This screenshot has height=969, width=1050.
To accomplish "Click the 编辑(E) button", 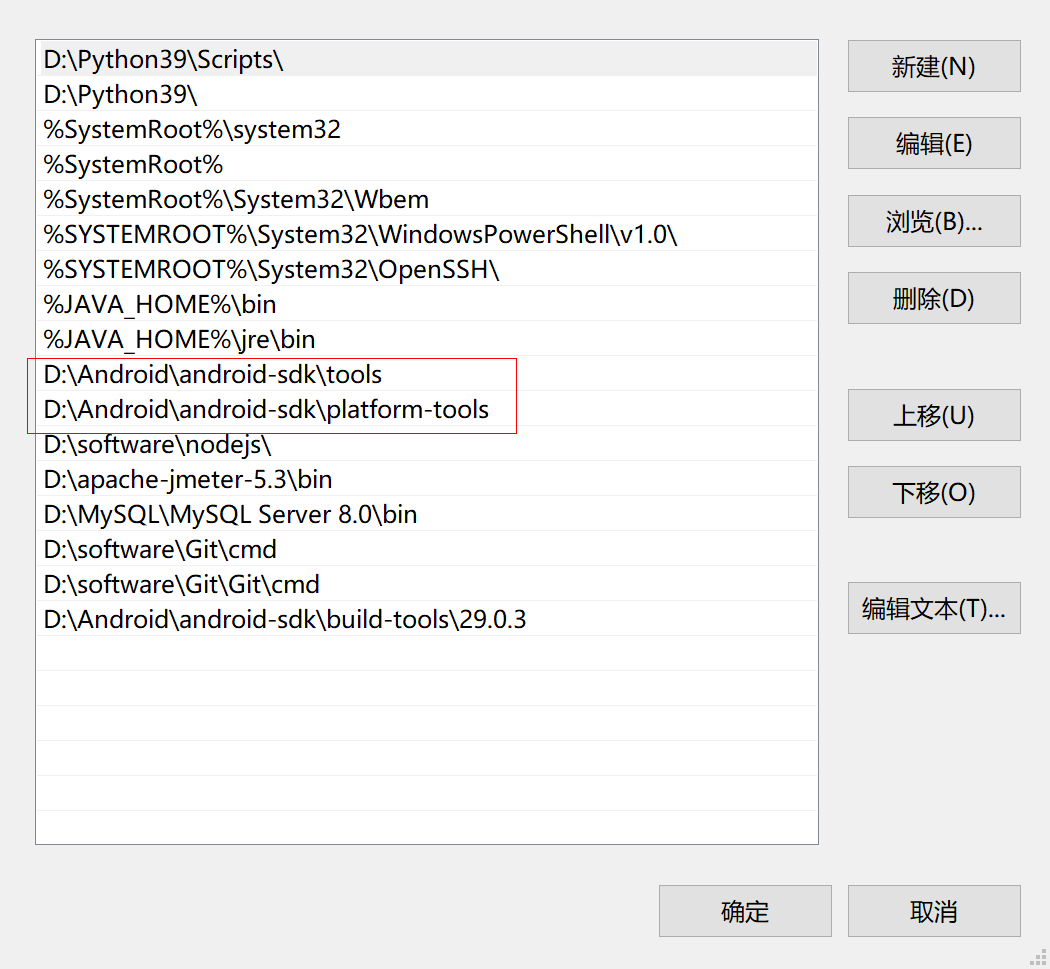I will [934, 143].
